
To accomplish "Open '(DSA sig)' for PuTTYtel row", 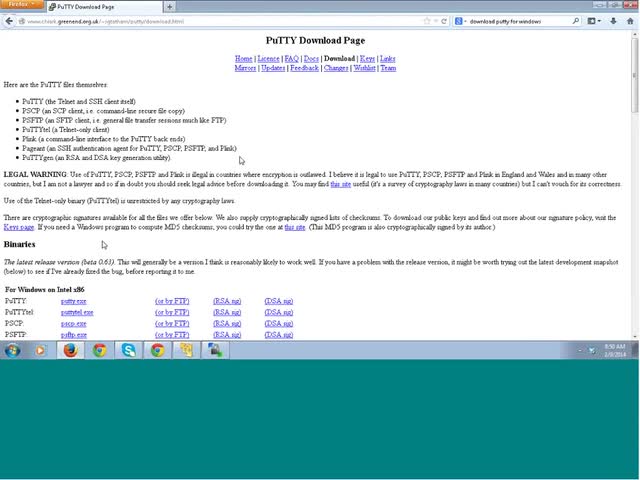I will point(279,313).
